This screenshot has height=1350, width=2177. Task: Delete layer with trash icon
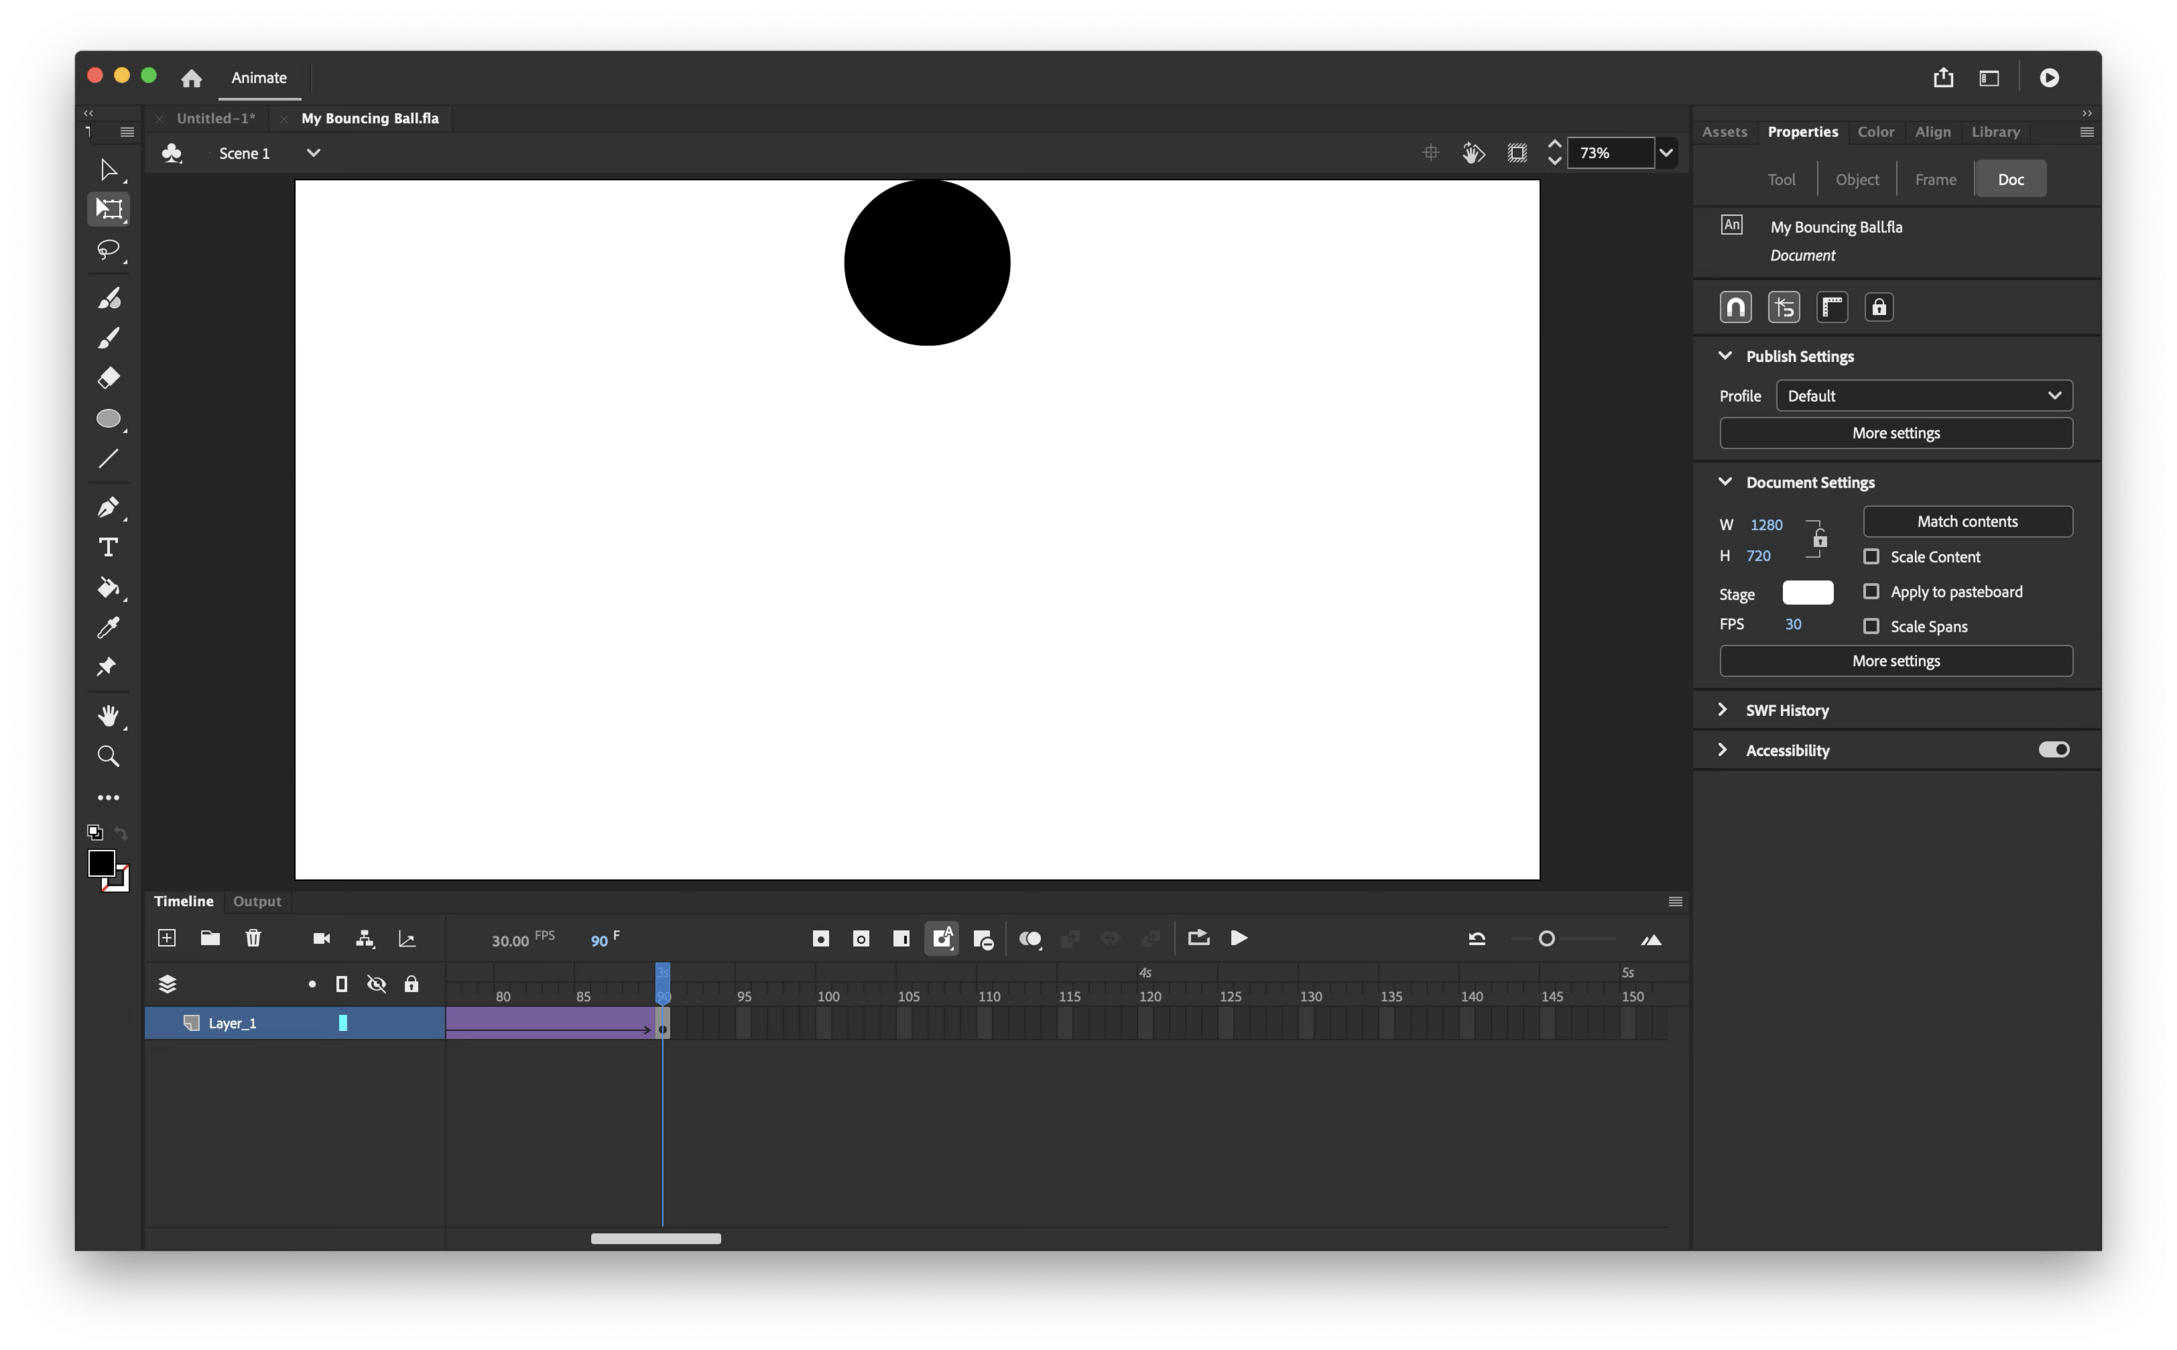coord(253,938)
